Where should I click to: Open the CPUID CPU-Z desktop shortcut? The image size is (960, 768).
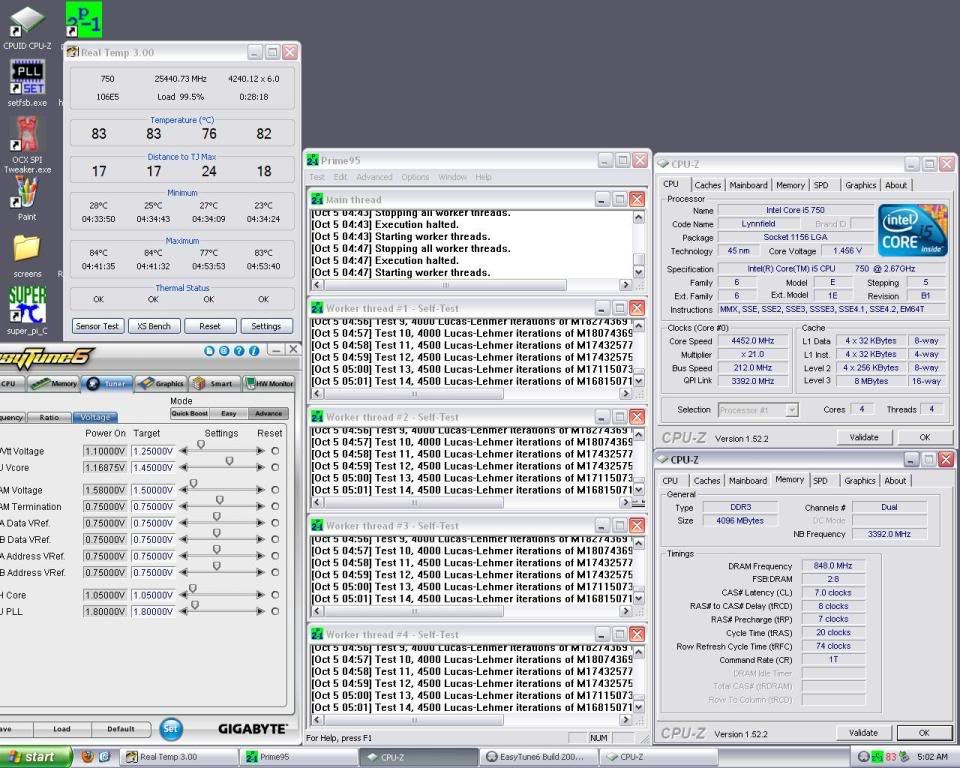tap(28, 28)
